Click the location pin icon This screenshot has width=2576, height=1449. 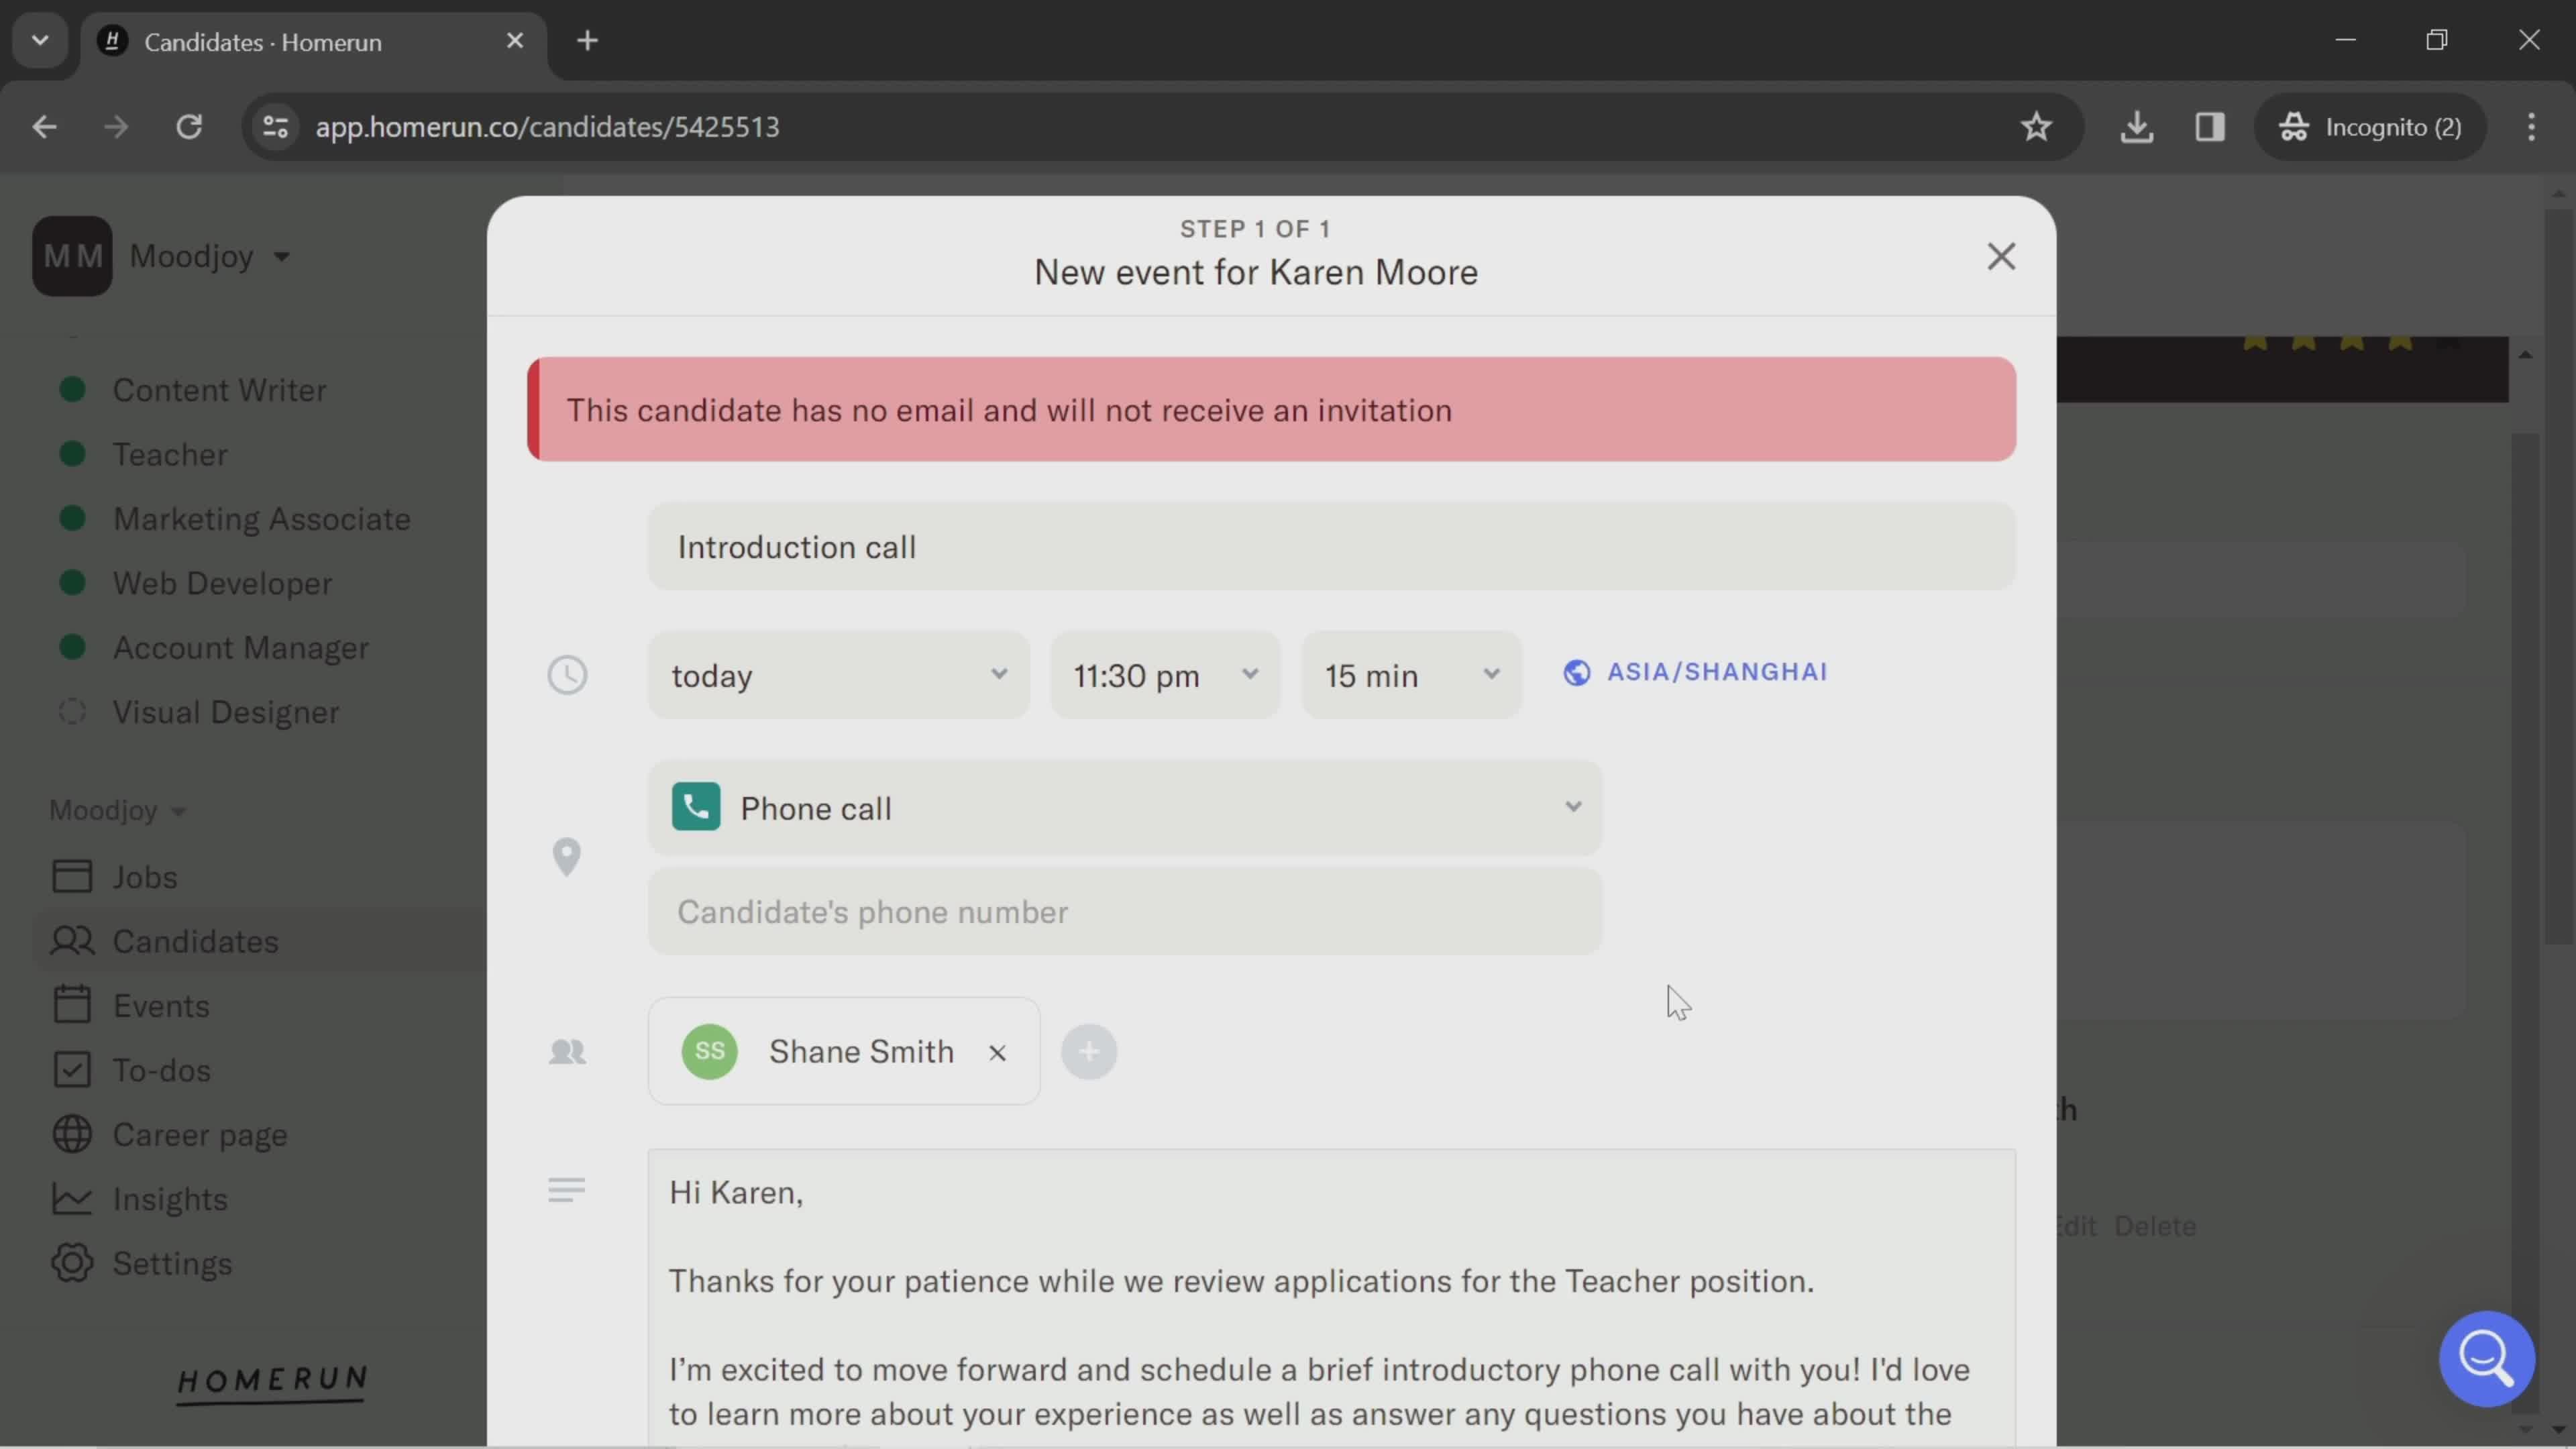[566, 856]
